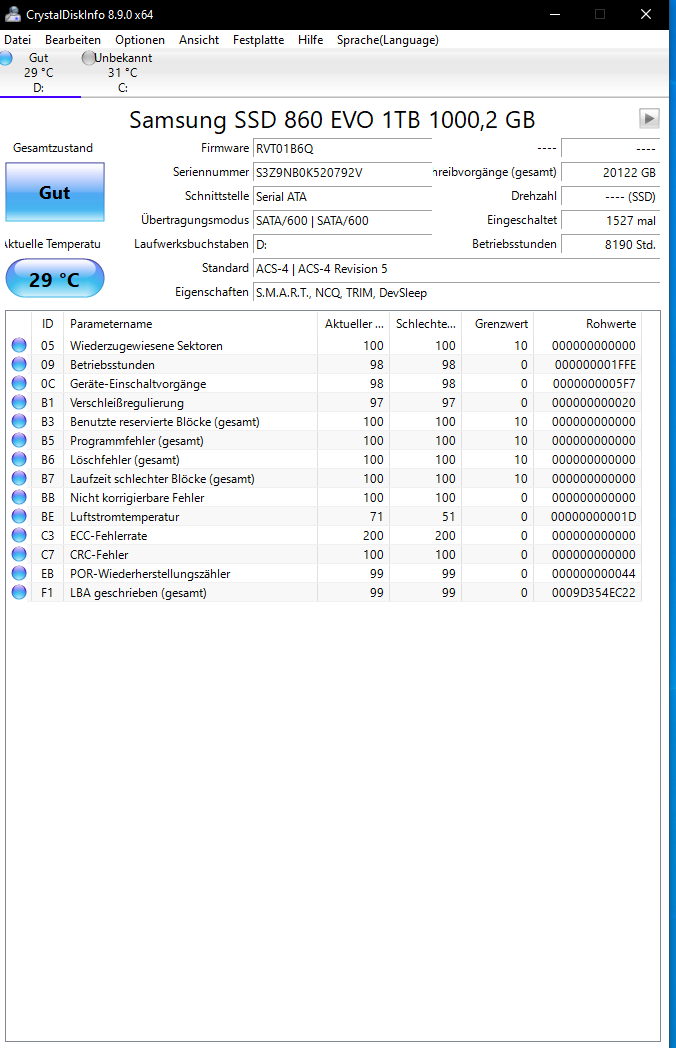Screen dimensions: 676x1048
Task: Click the Grenzwert column header
Action: click(x=497, y=323)
